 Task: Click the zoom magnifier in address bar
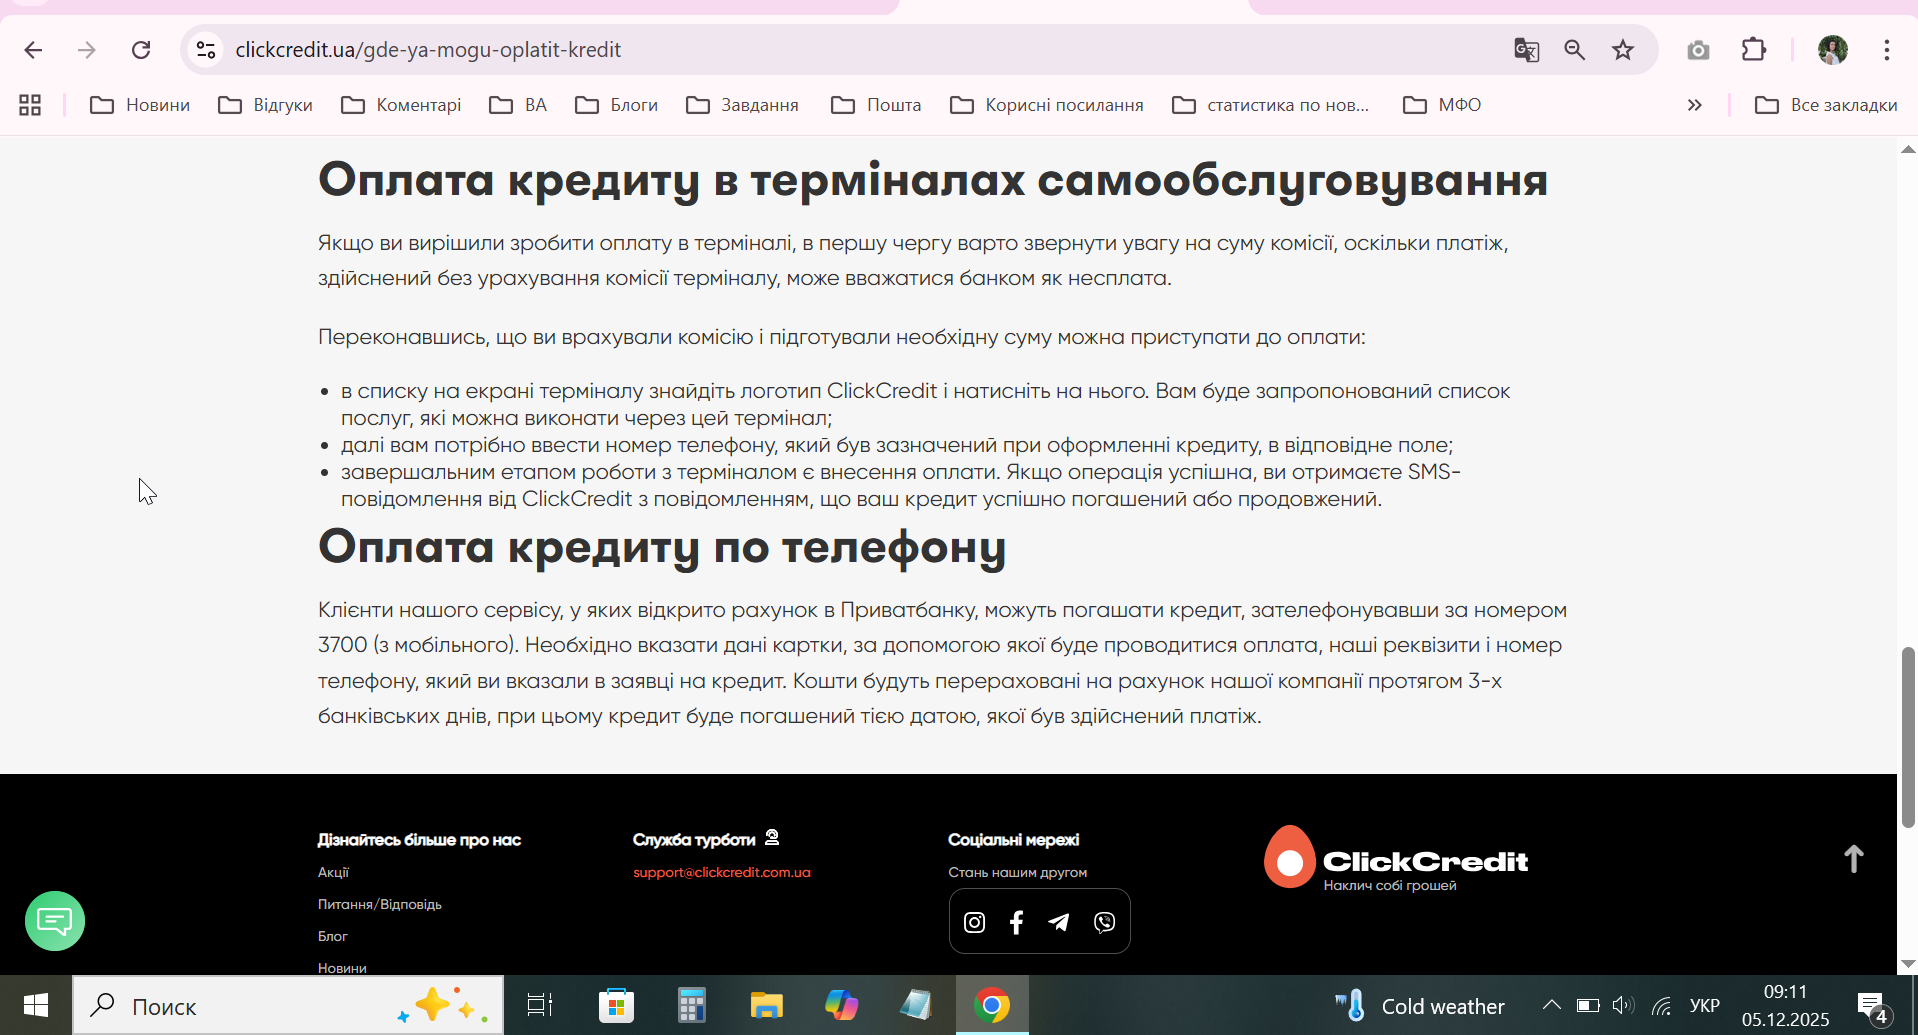[x=1575, y=50]
